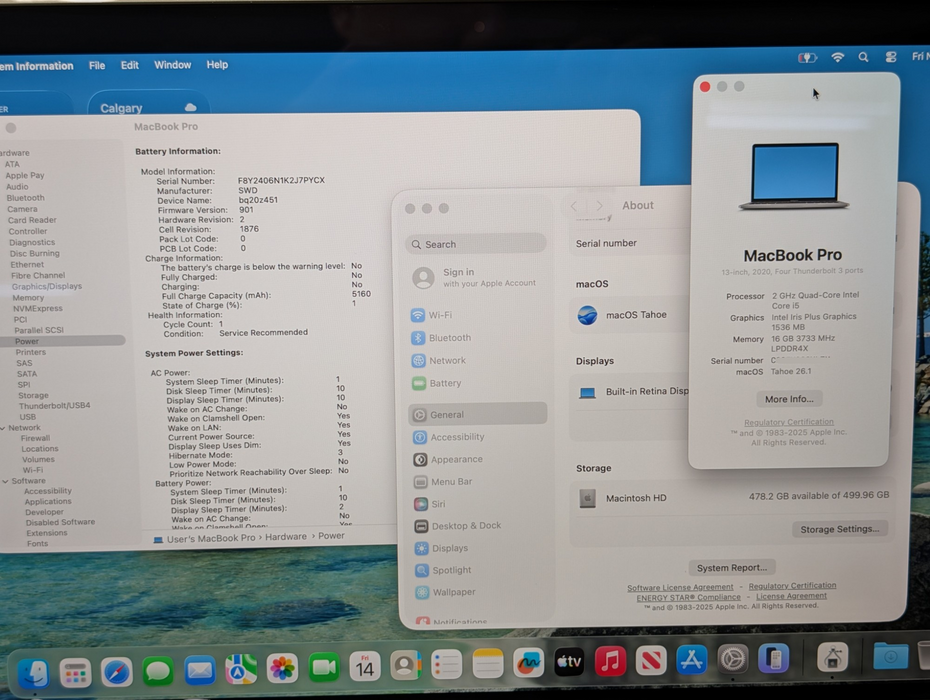Open Notes from the Dock
930x700 pixels.
[488, 663]
